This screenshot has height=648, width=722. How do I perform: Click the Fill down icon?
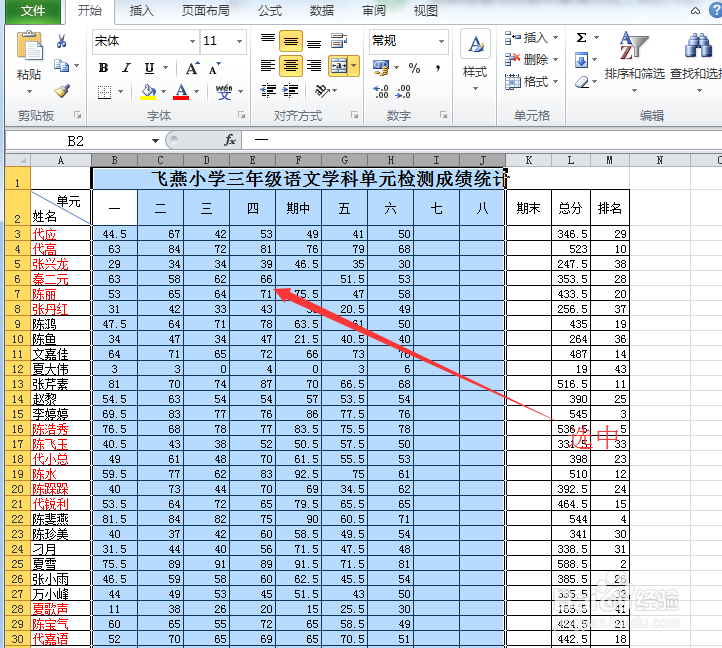point(582,60)
